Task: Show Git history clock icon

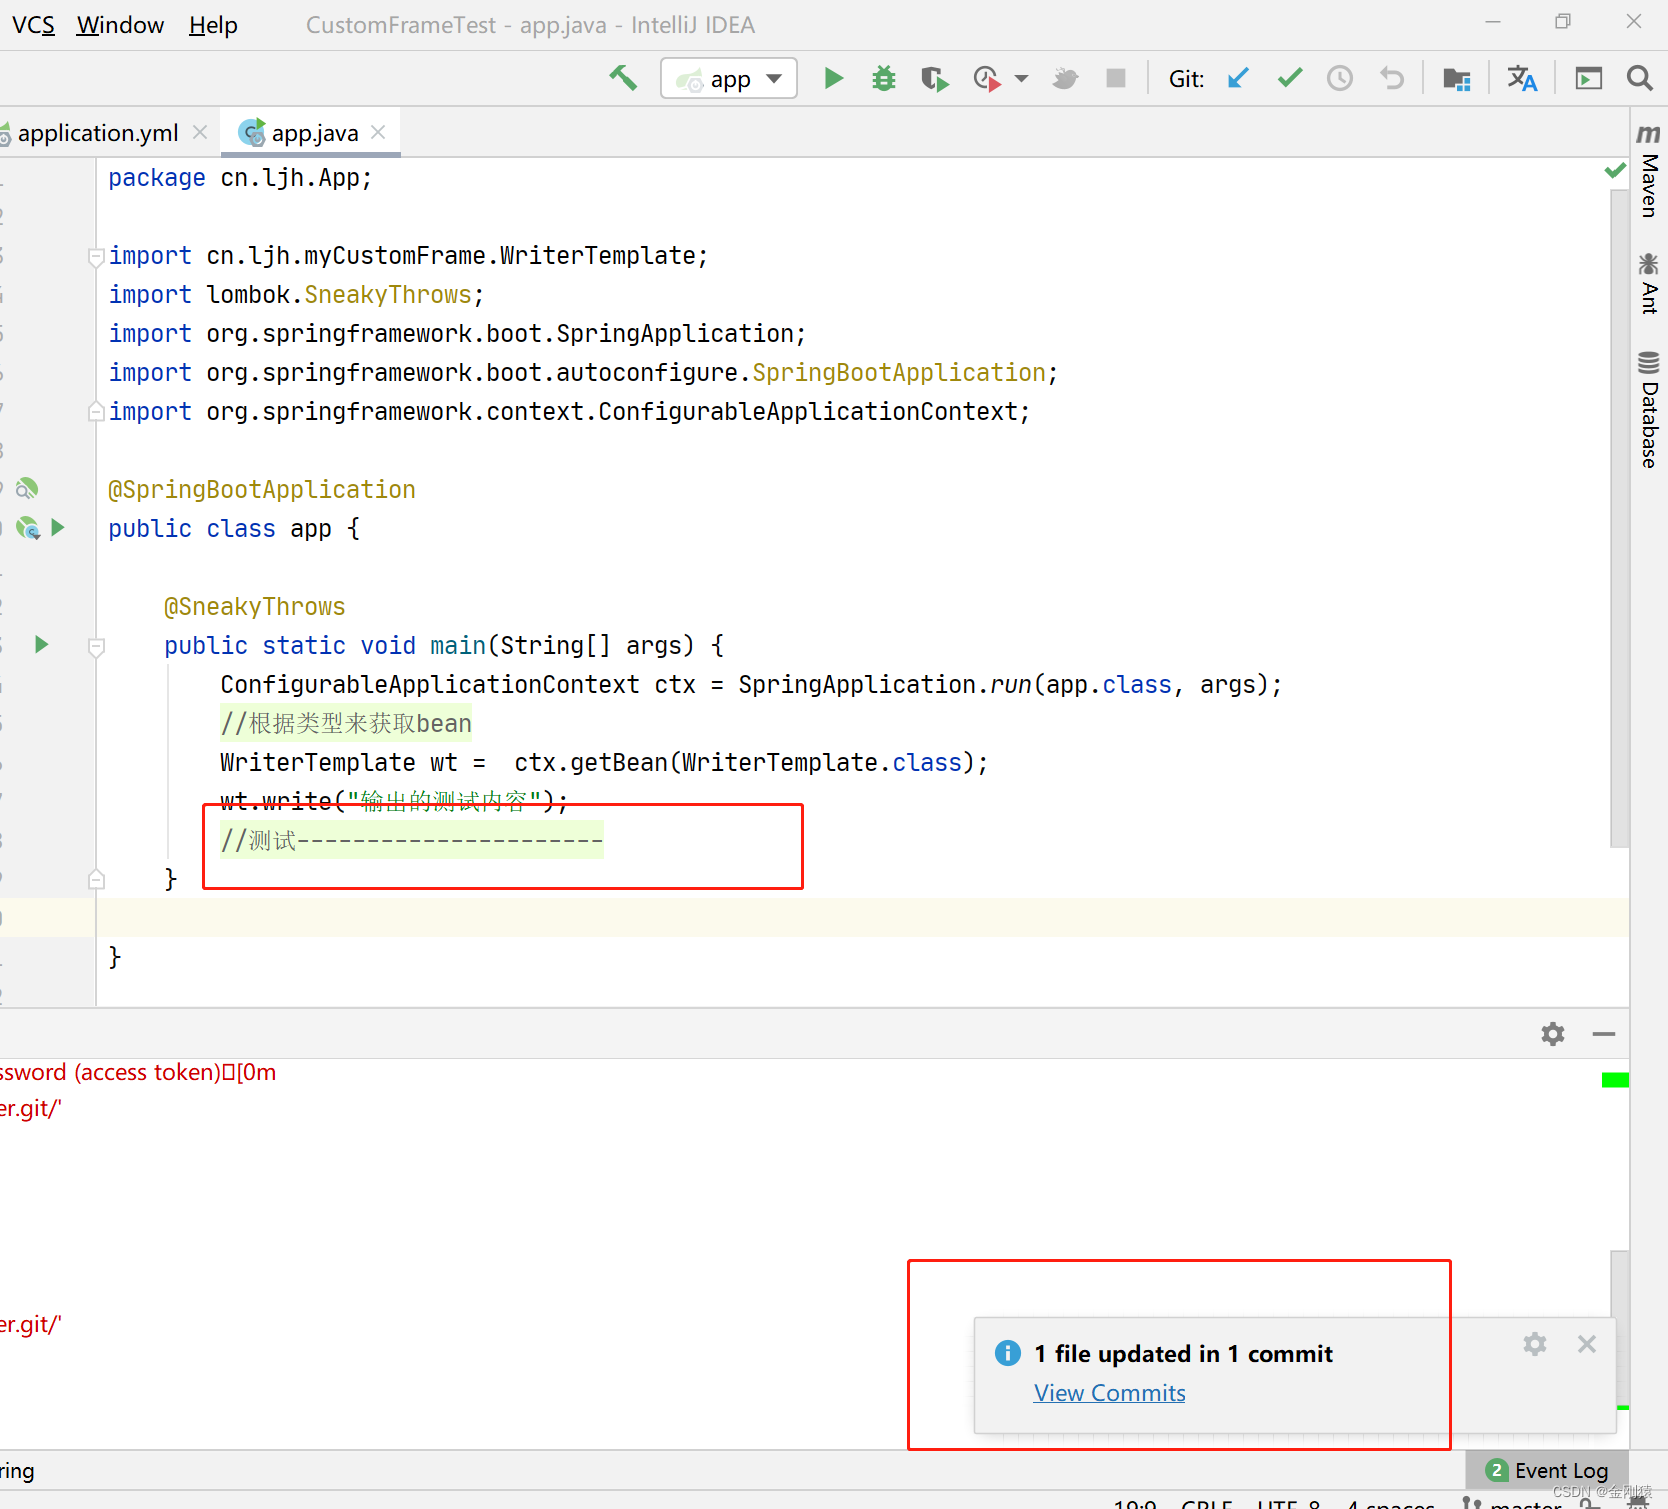Action: (x=1340, y=78)
